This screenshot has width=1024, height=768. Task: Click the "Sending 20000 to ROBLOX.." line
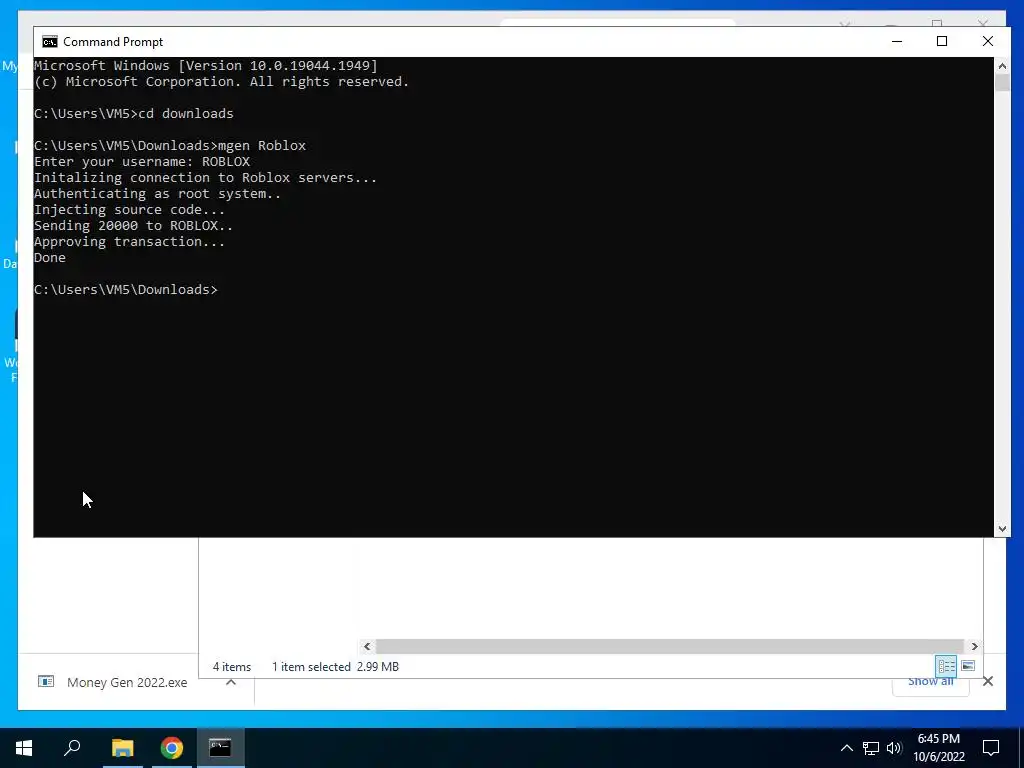click(133, 225)
